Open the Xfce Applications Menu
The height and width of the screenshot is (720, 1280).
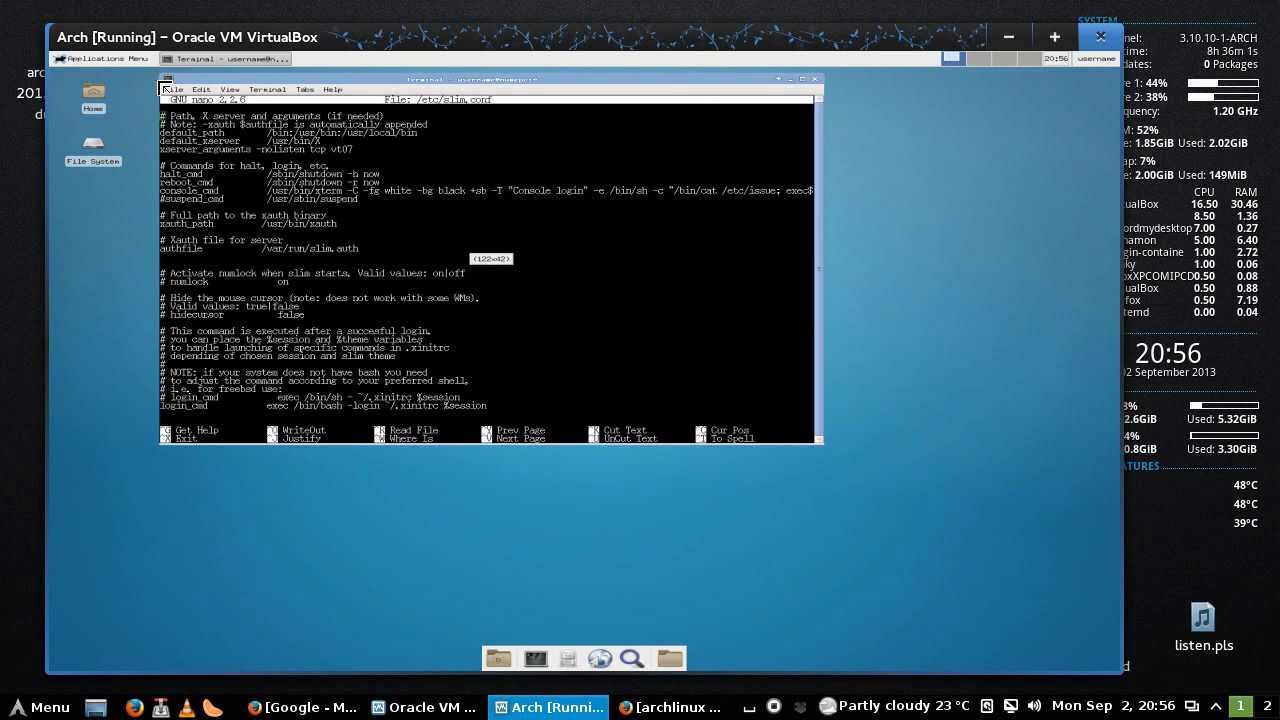coord(101,59)
